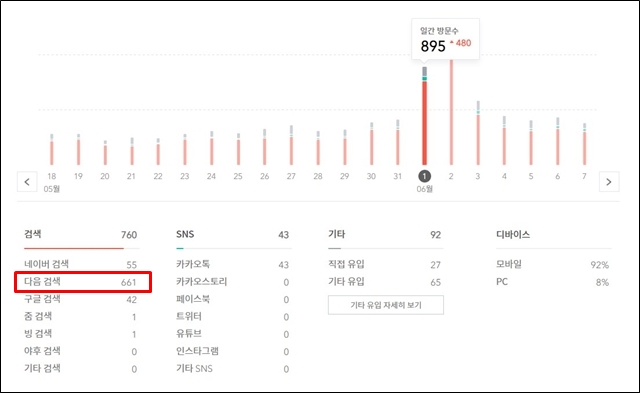
Task: Select the bar for May 23
Action: click(185, 149)
